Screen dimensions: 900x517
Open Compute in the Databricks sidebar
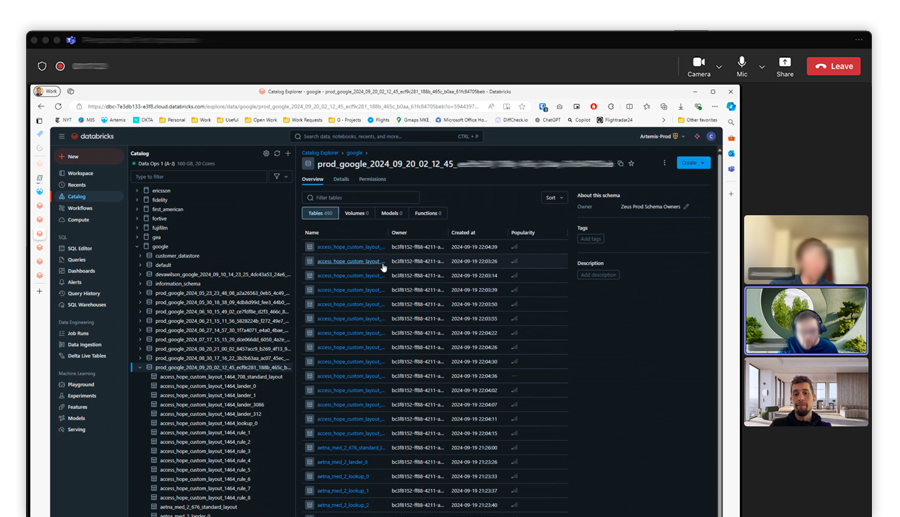click(x=78, y=220)
